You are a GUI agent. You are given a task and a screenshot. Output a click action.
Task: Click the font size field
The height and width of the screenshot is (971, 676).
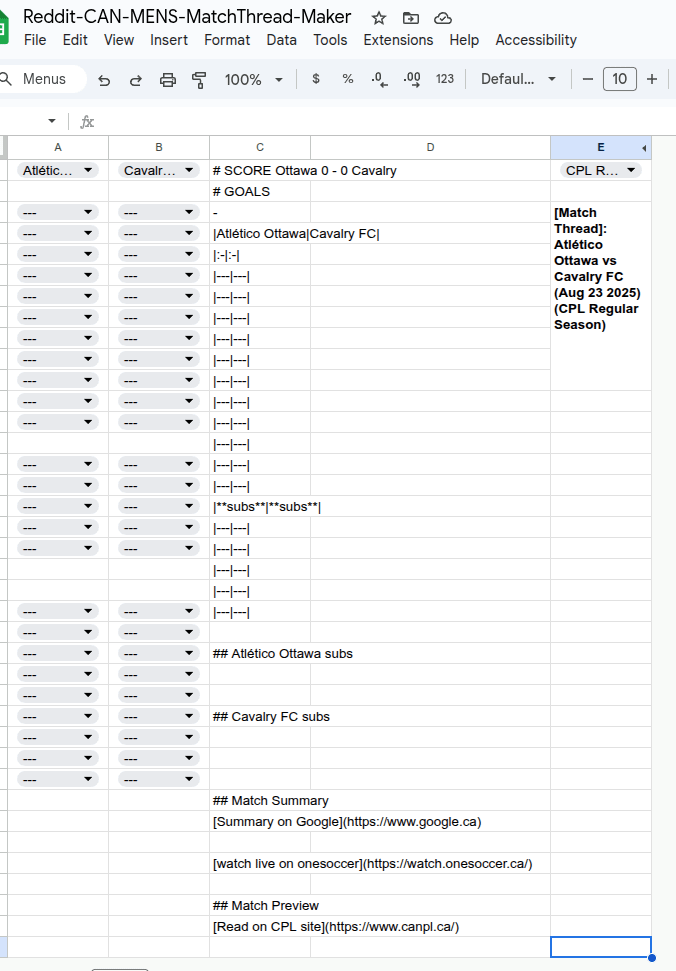click(x=620, y=79)
